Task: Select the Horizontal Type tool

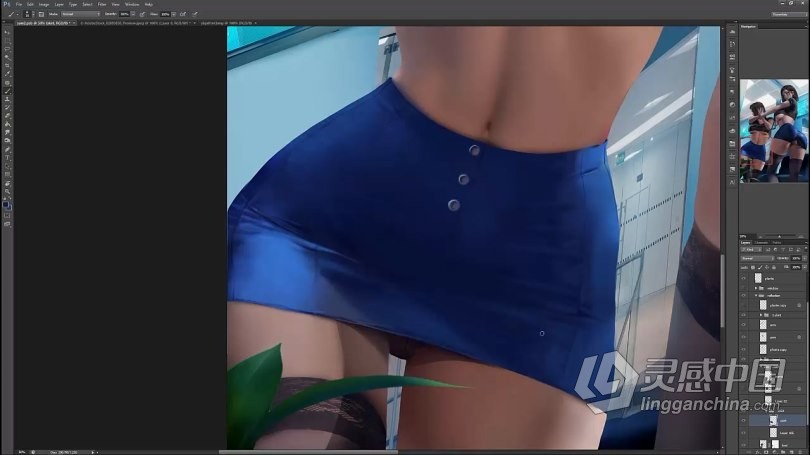Action: [7, 158]
